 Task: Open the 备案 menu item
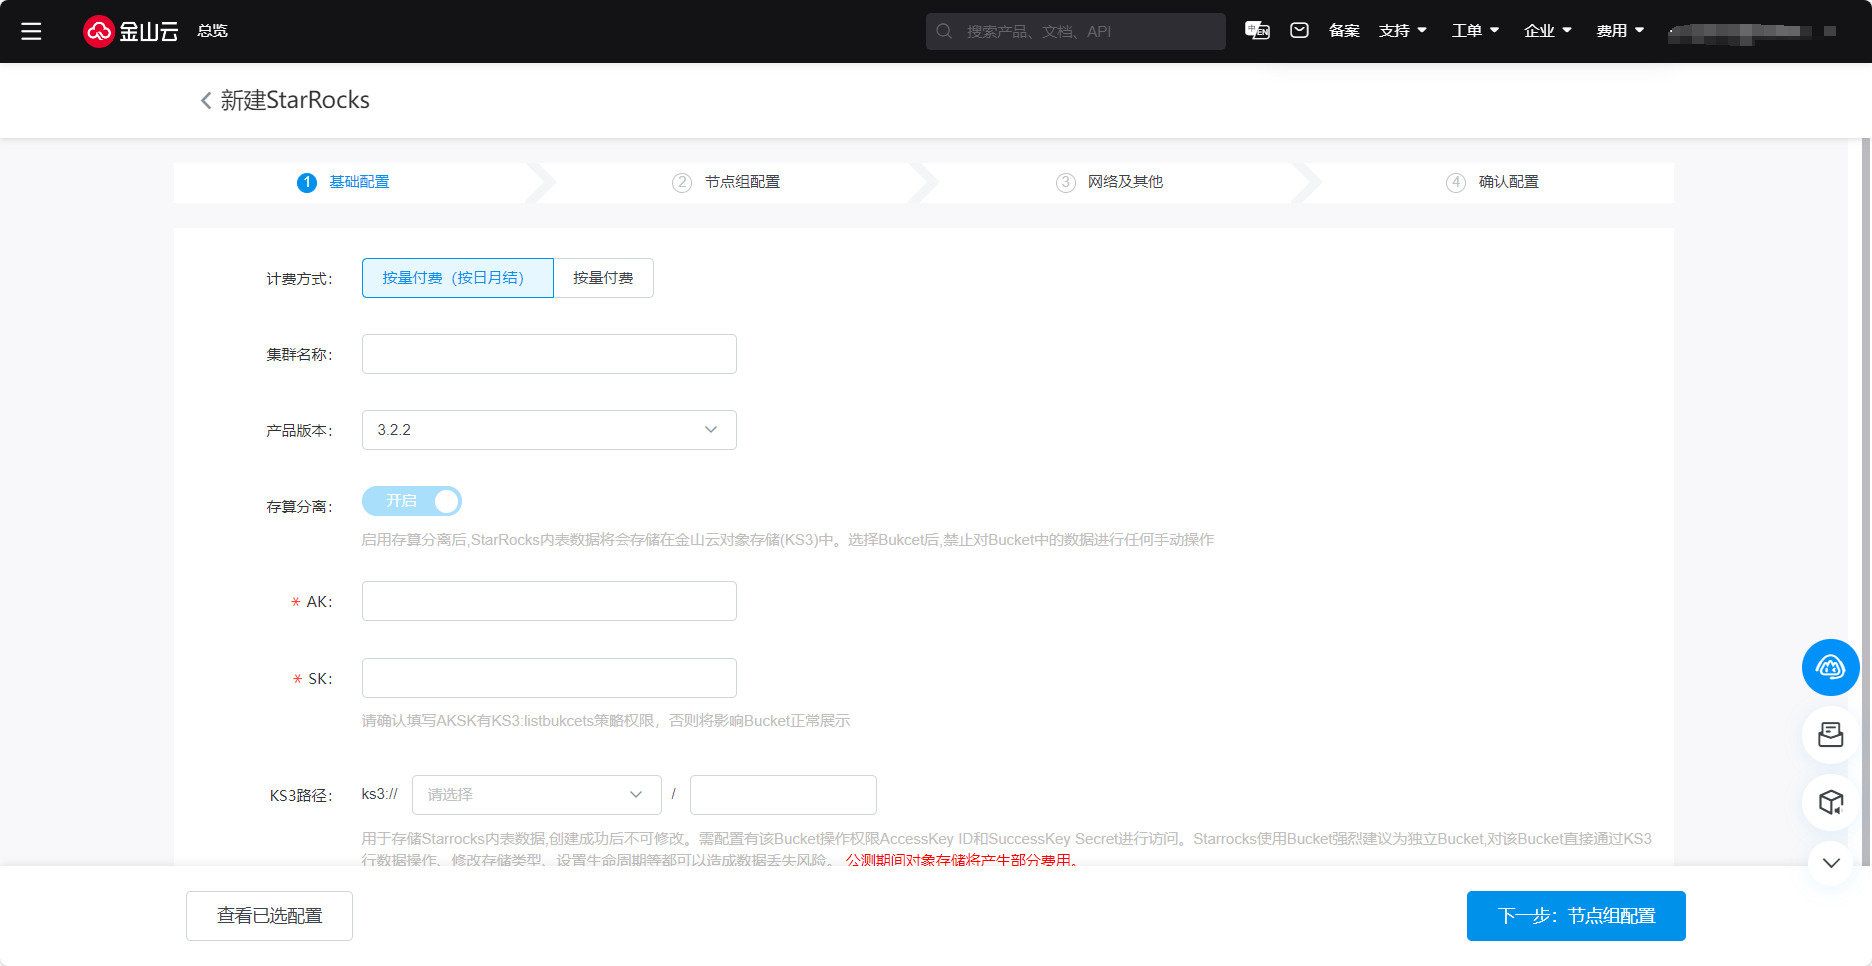[1344, 31]
